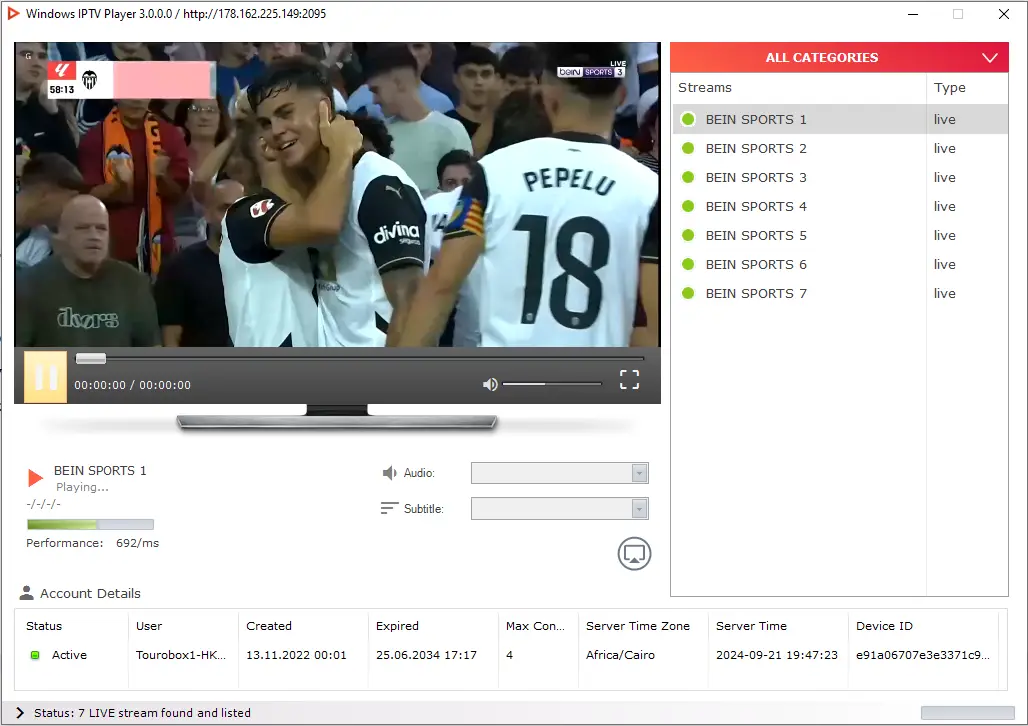Click the expiry date 25.06.2034 17:17
The width and height of the screenshot is (1028, 726).
pos(426,655)
